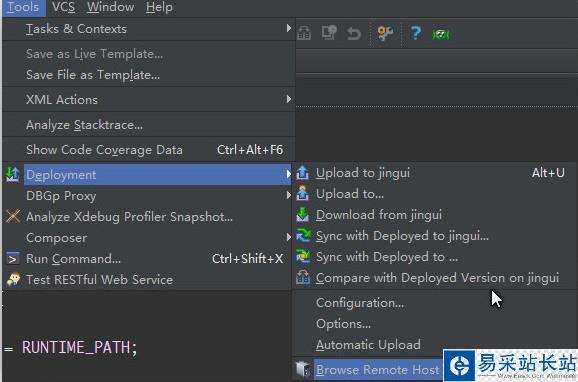578x382 pixels.
Task: Open the Help menu
Action: (159, 7)
